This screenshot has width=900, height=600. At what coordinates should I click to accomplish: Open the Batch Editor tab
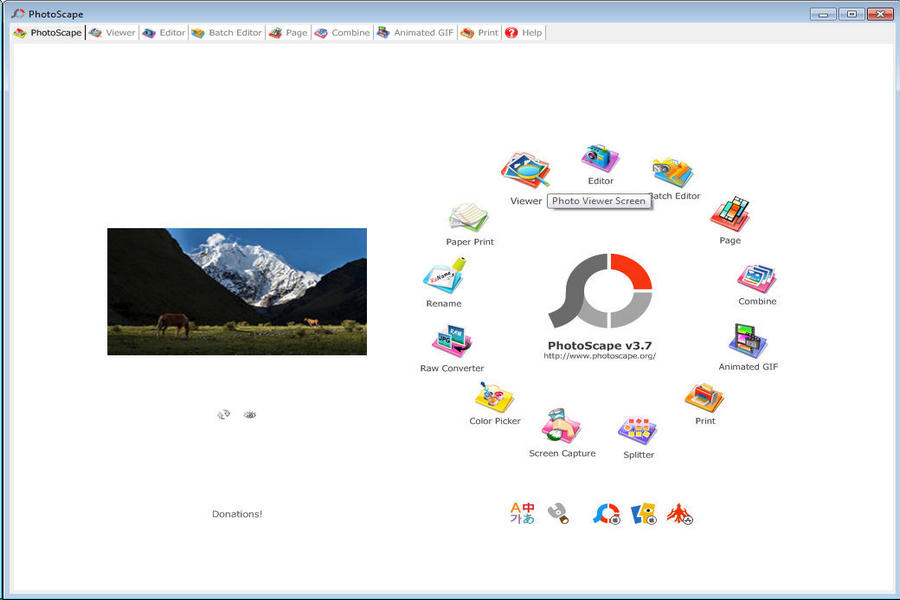pos(227,33)
